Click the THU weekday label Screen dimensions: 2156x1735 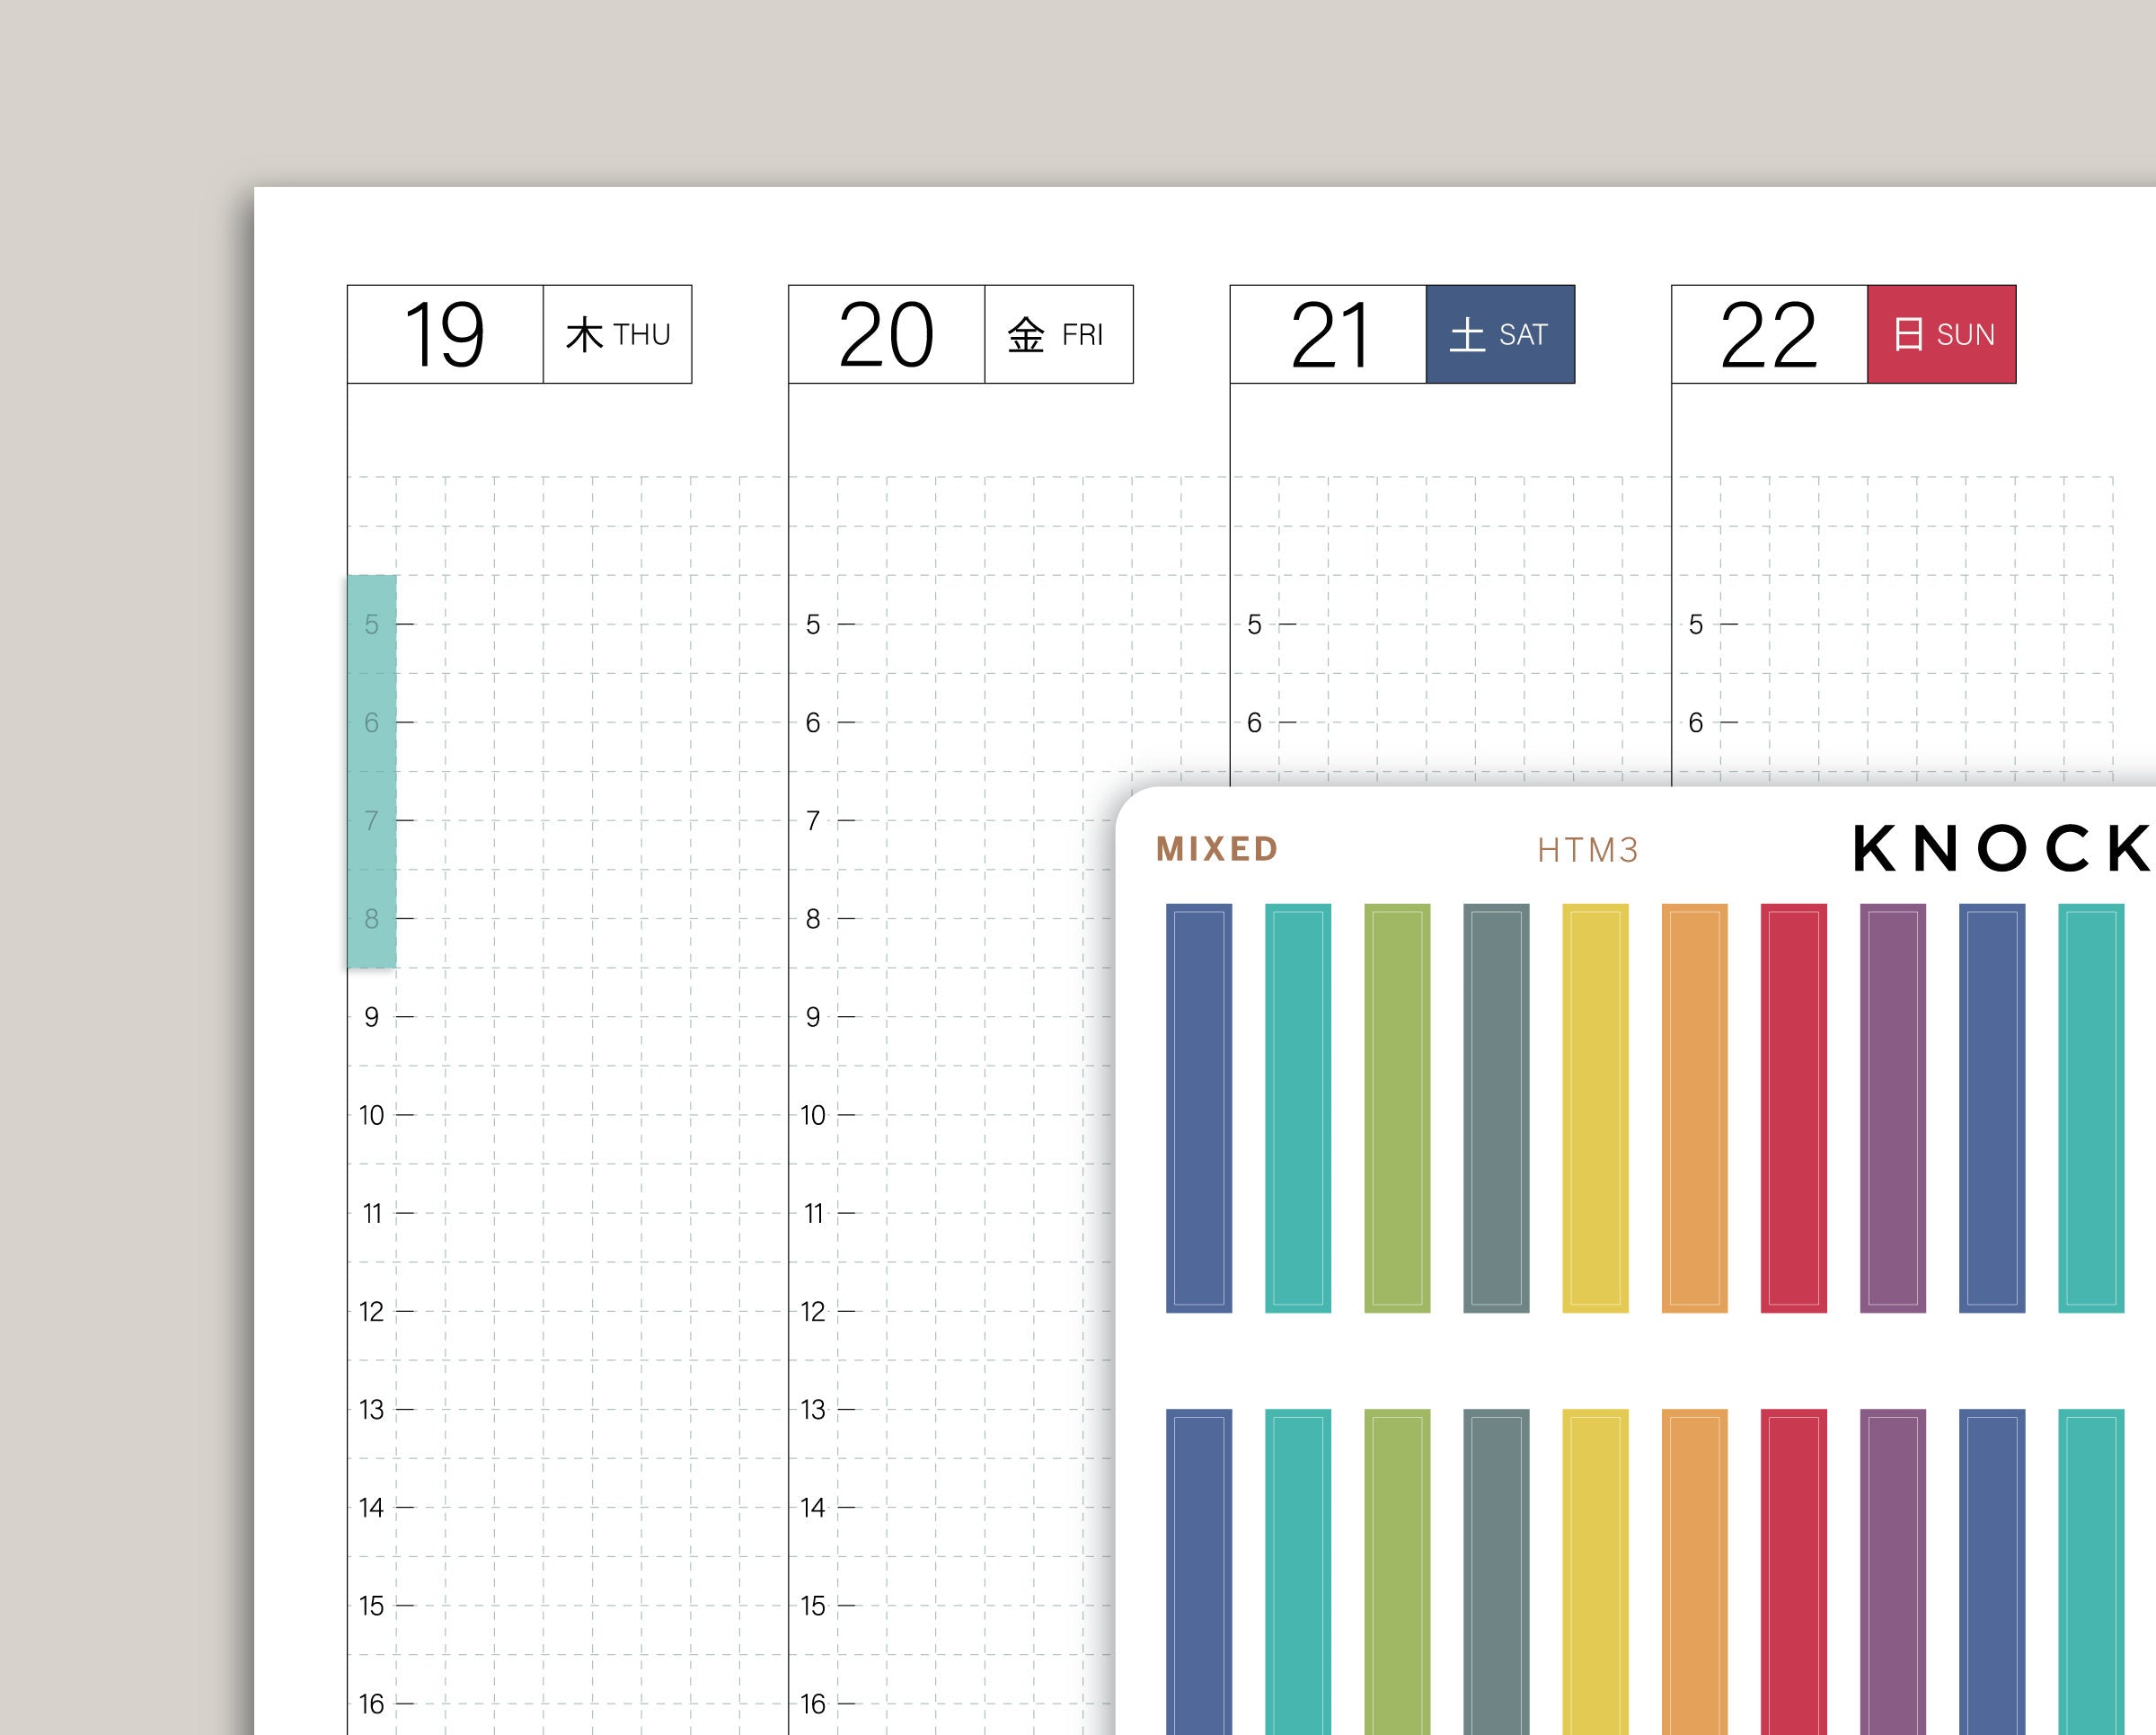point(618,334)
